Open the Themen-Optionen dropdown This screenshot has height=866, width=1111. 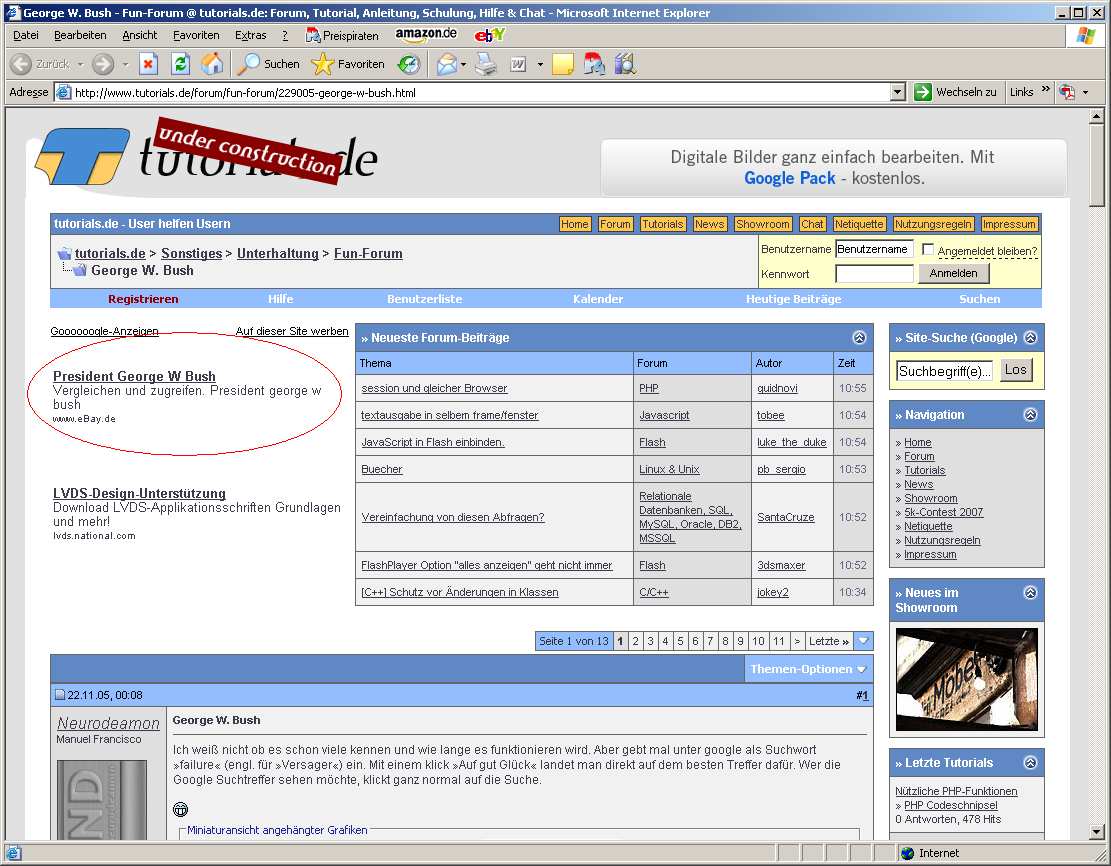[808, 669]
